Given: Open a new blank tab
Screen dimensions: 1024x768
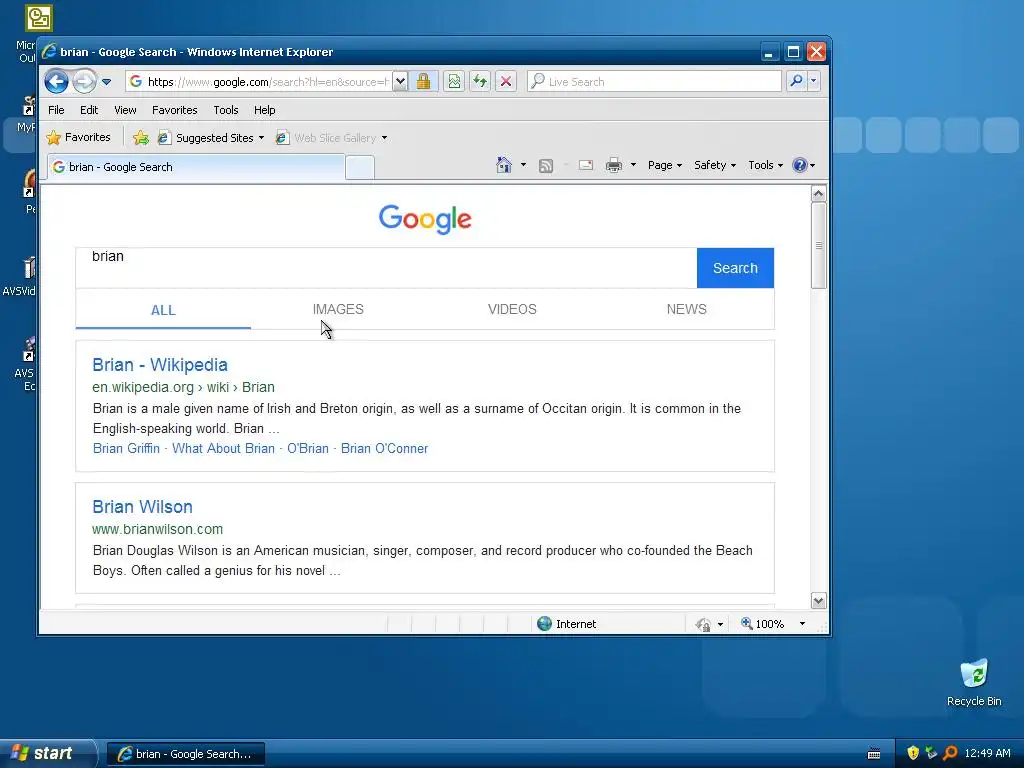Looking at the screenshot, I should [x=360, y=168].
